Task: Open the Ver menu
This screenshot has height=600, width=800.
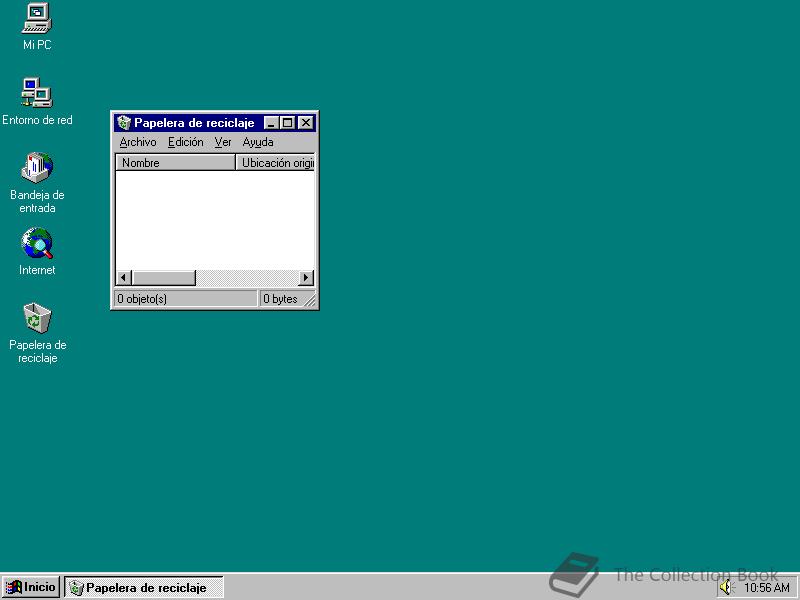Action: coord(222,142)
